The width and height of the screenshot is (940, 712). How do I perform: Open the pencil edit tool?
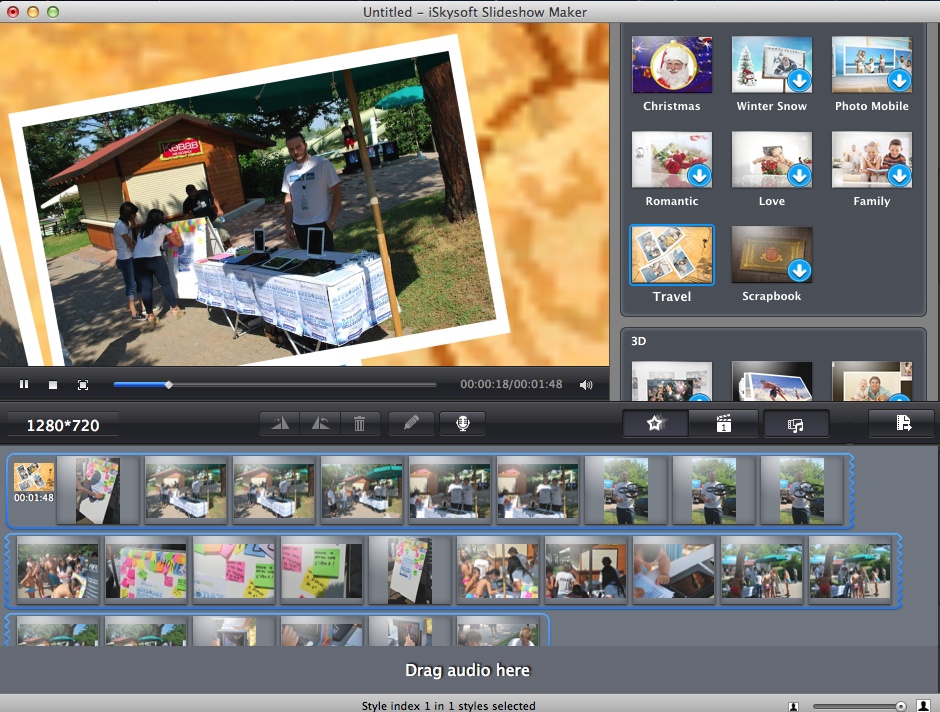click(x=411, y=423)
